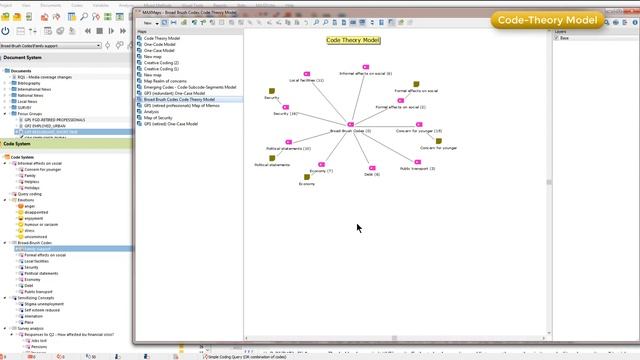Click the pink Security code node icon

click(286, 107)
